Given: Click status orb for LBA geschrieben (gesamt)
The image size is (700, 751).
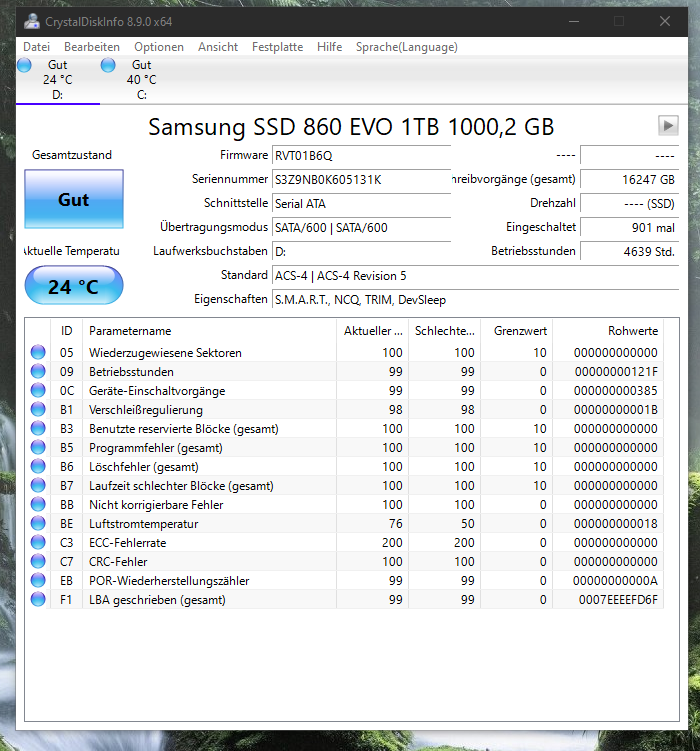Looking at the screenshot, I should pos(38,599).
